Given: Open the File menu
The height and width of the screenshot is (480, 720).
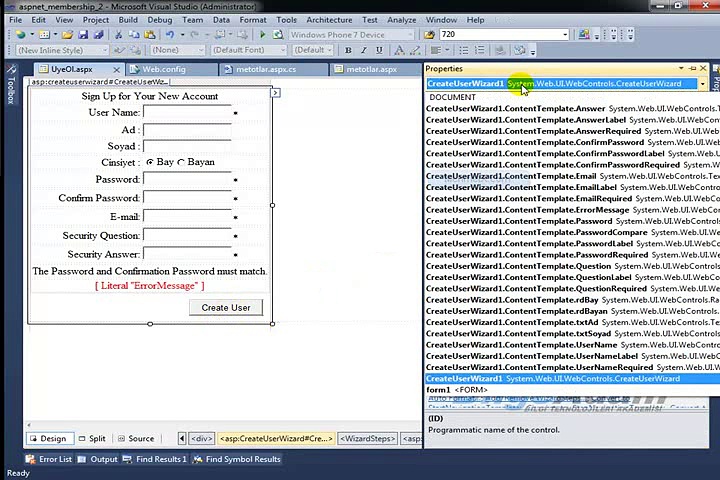Looking at the screenshot, I should (15, 20).
